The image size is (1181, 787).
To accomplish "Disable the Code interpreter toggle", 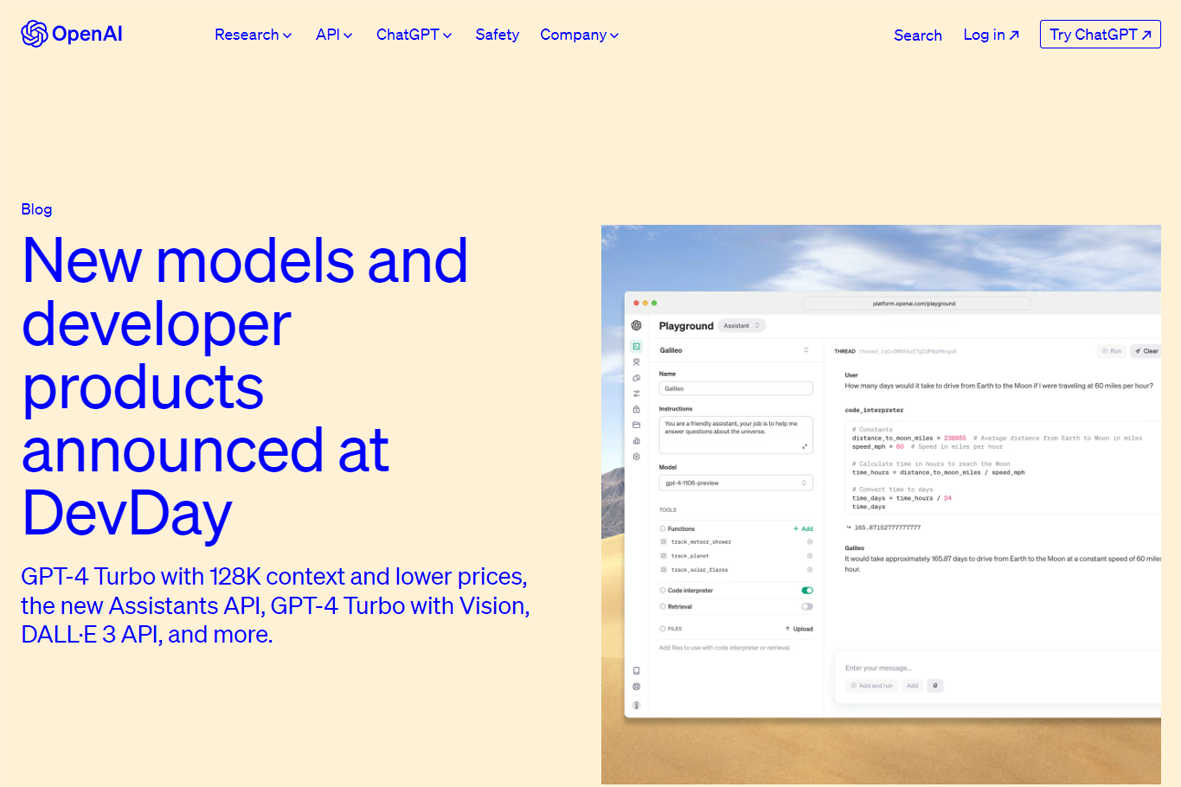I will pos(806,590).
